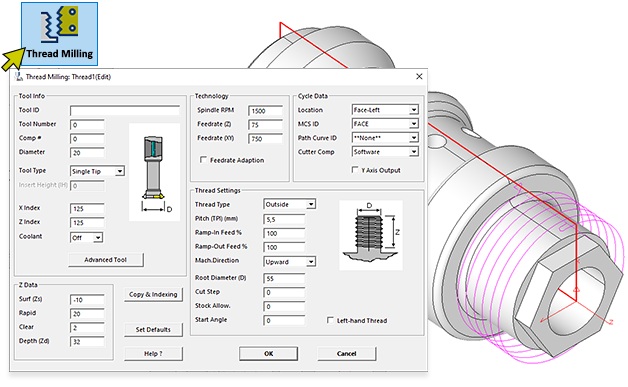Click the Thread Milling tool icon
Screen dimensions: 628x387
point(59,34)
